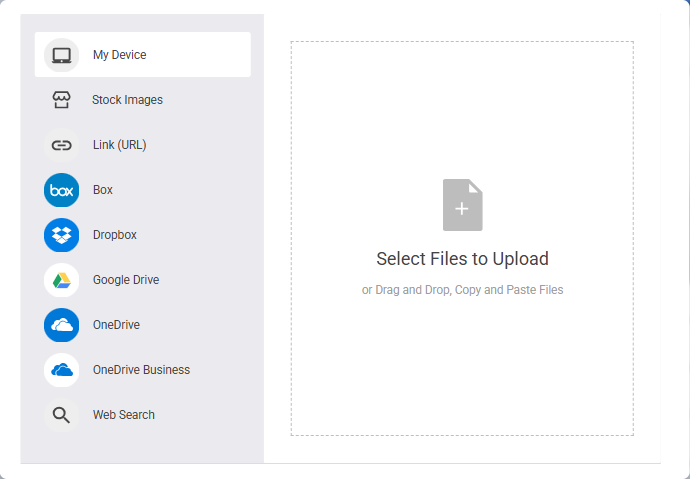Screen dimensions: 690x479
Task: Click the Select Files to Upload text
Action: click(x=462, y=259)
